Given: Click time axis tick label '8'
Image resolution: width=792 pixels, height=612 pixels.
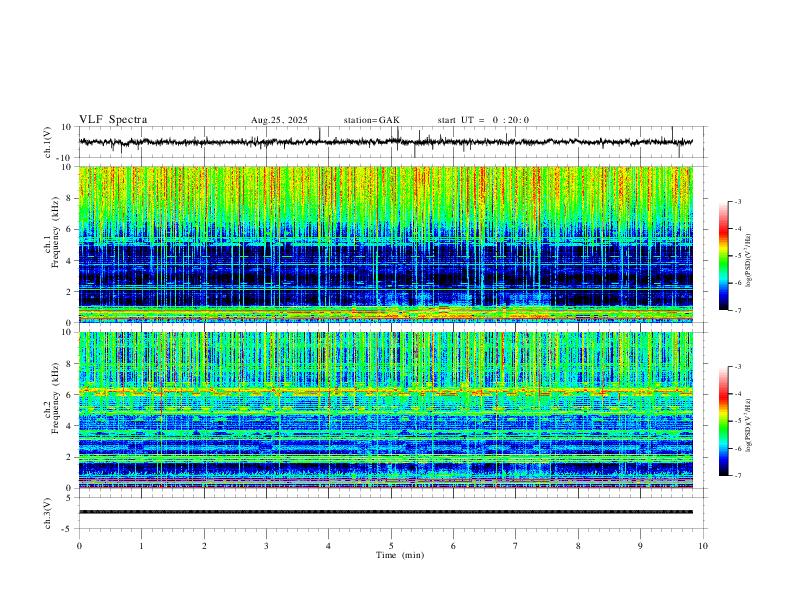Looking at the screenshot, I should pyautogui.click(x=578, y=546).
